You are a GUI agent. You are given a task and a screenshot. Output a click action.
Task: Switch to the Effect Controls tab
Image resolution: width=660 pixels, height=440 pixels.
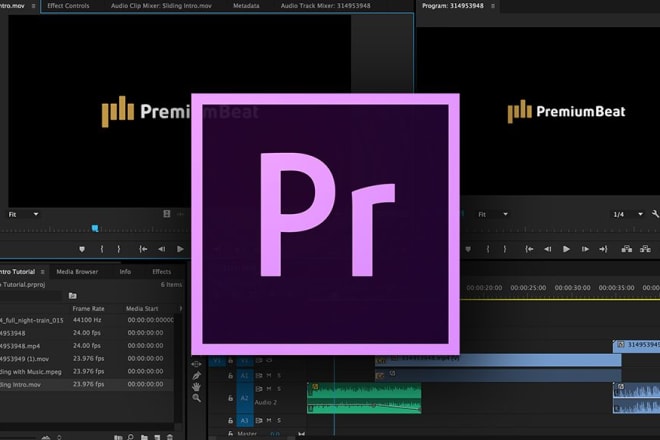point(68,6)
